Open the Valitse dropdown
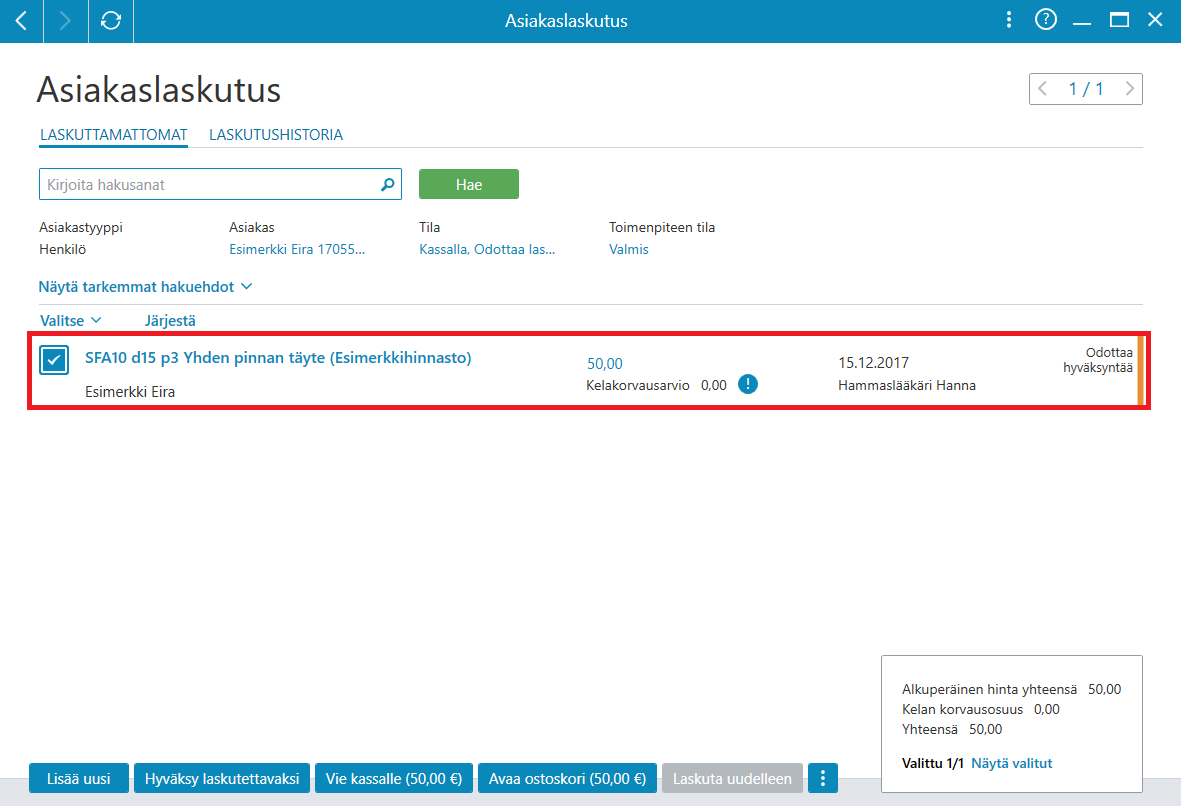 (70, 320)
